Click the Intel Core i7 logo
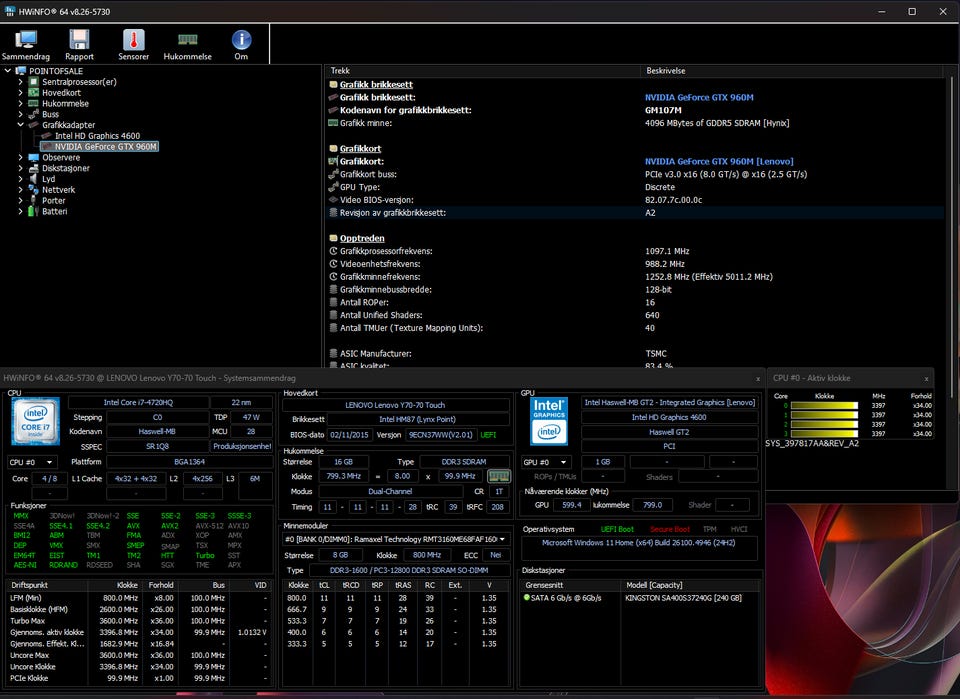 36,421
